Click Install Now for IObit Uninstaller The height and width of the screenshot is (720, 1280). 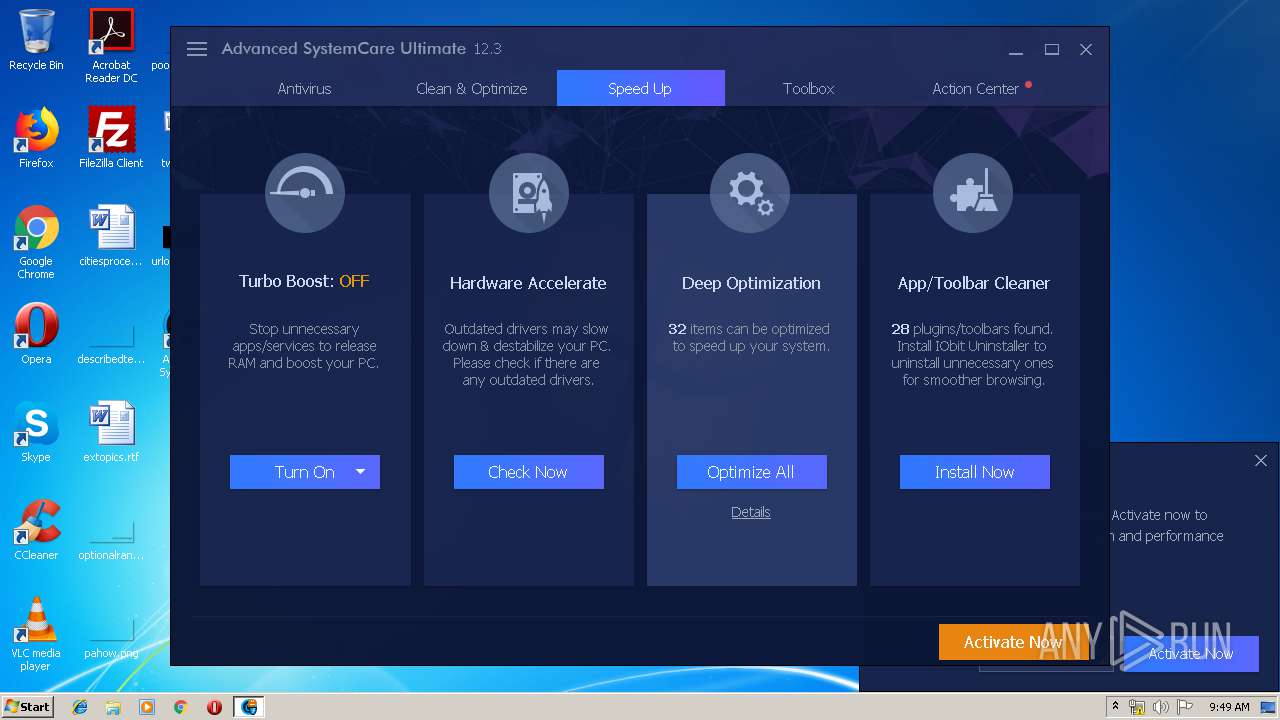coord(974,472)
